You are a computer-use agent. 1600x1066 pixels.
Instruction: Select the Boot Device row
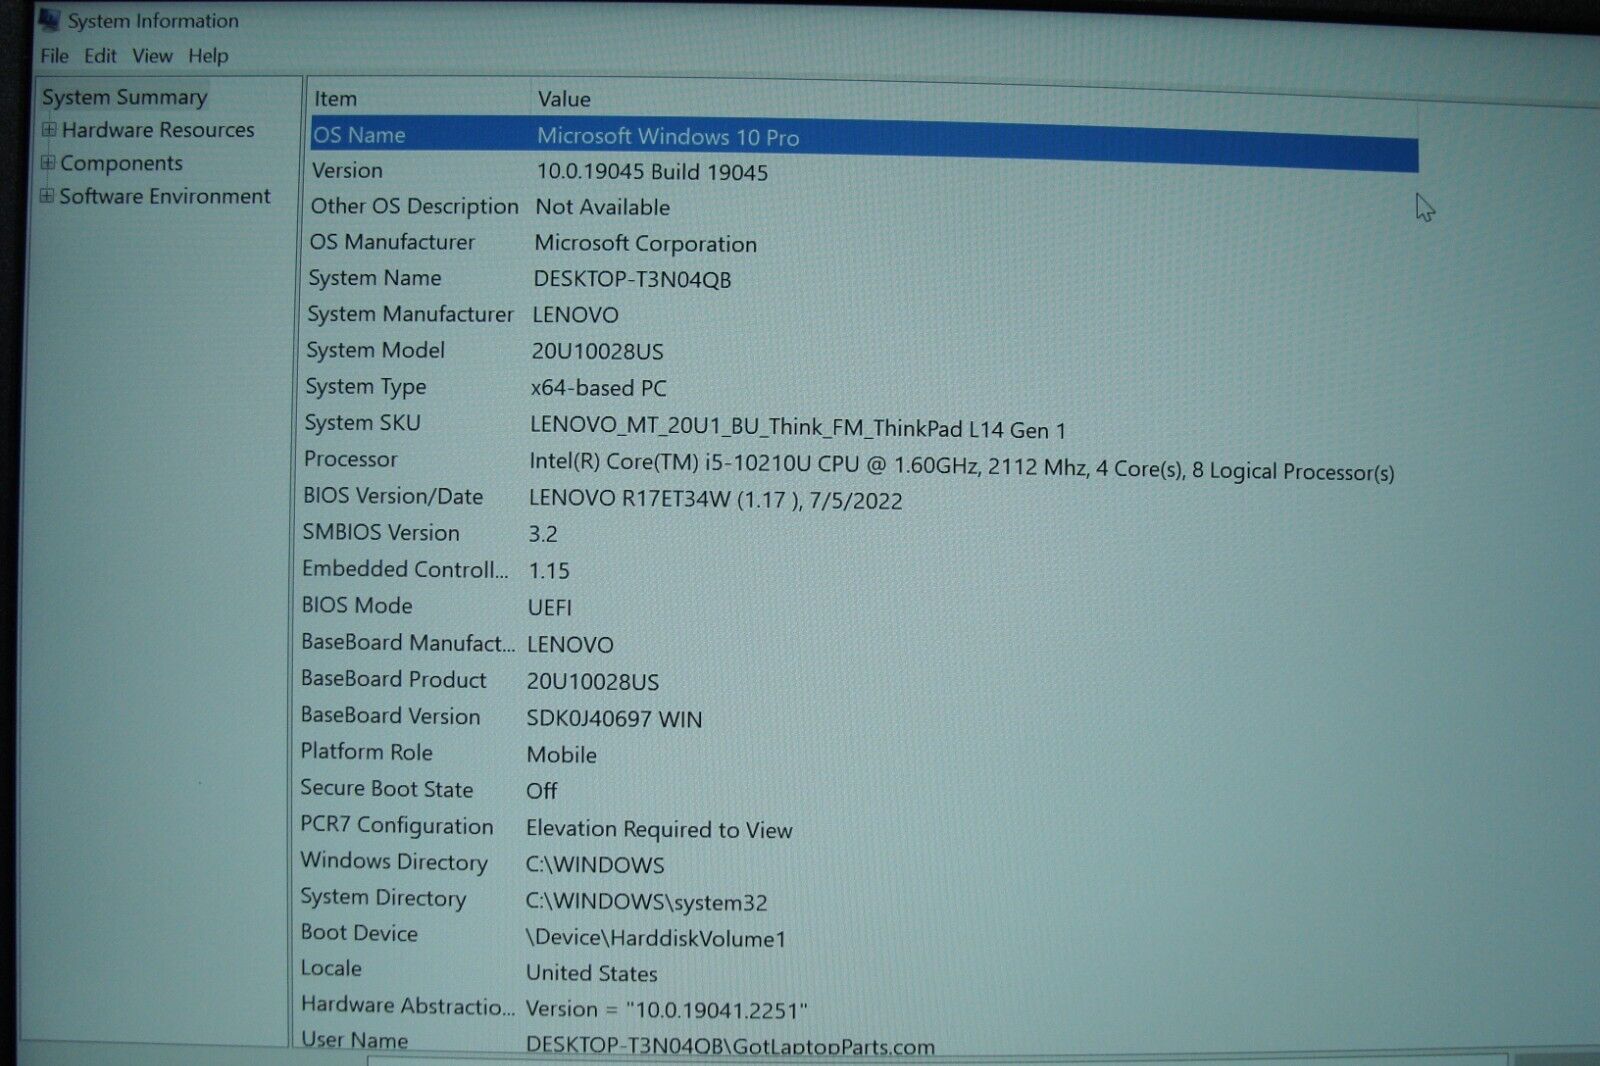(360, 933)
